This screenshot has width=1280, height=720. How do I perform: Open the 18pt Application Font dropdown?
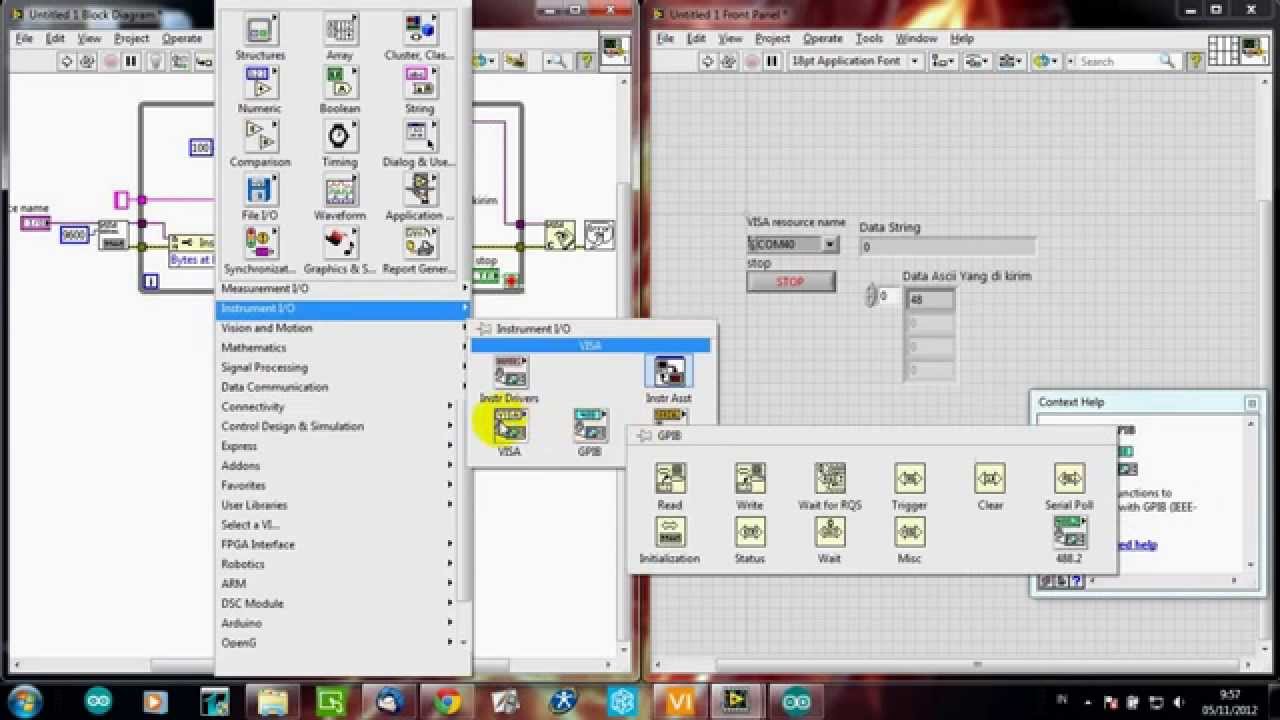856,61
